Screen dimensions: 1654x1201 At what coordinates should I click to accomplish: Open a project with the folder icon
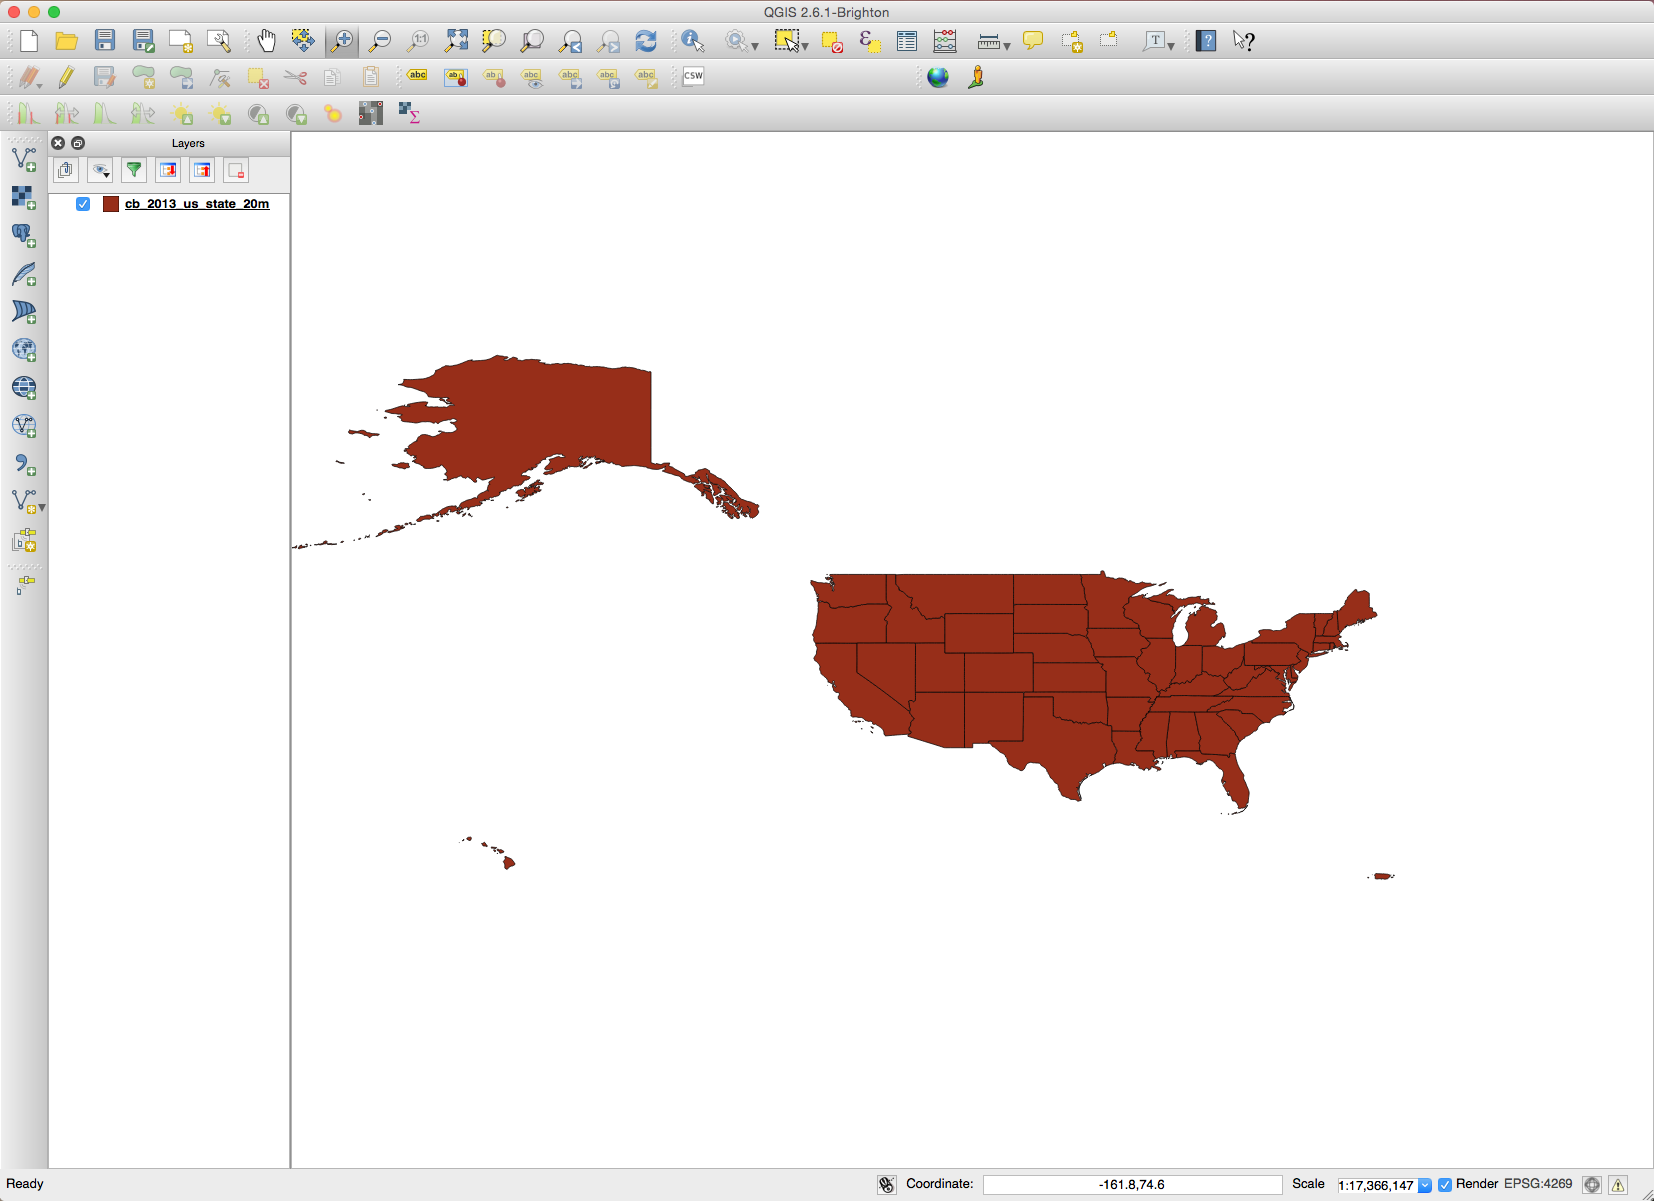click(67, 41)
